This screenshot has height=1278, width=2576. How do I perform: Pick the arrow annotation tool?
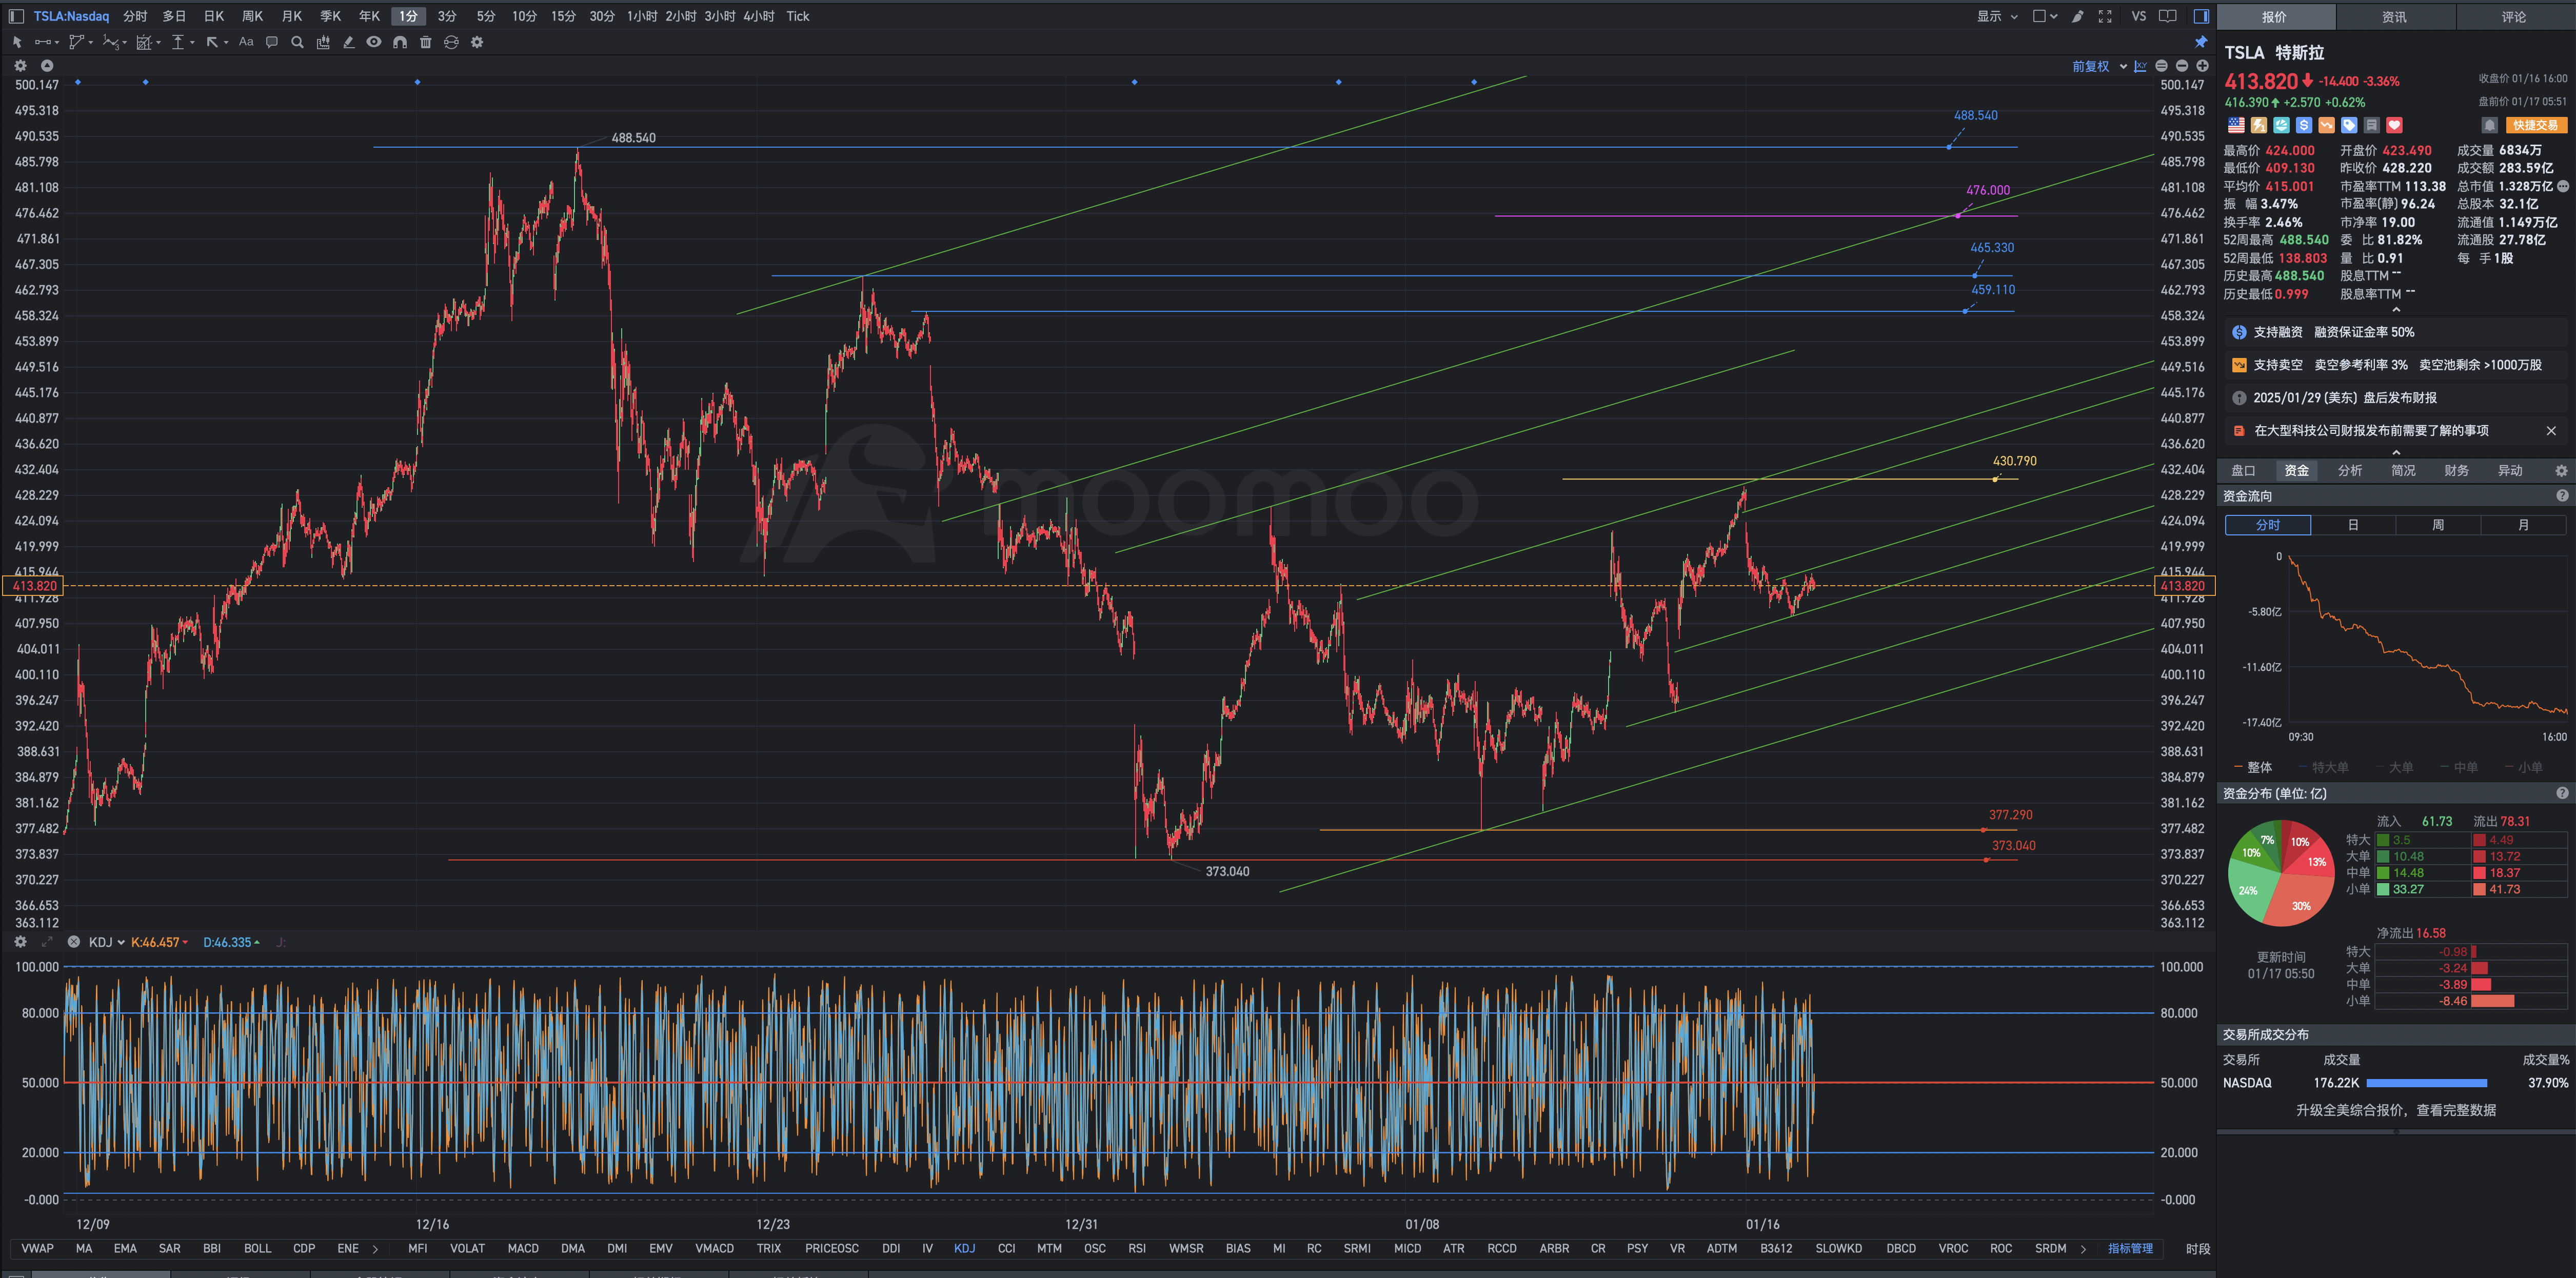213,42
